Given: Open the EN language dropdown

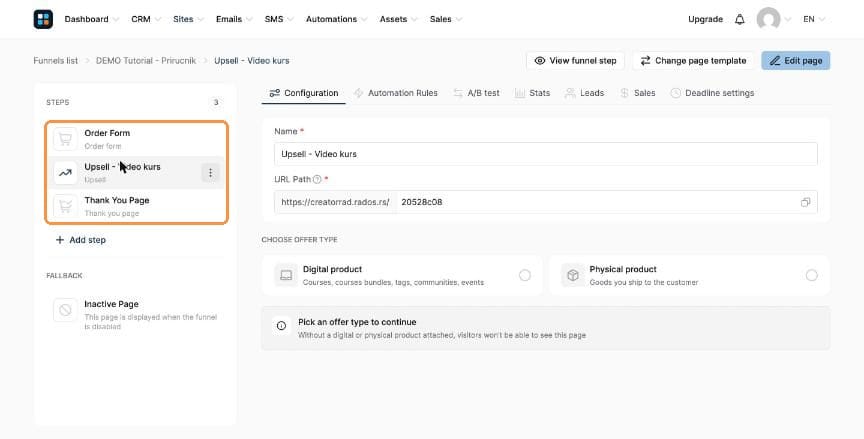Looking at the screenshot, I should [x=814, y=19].
